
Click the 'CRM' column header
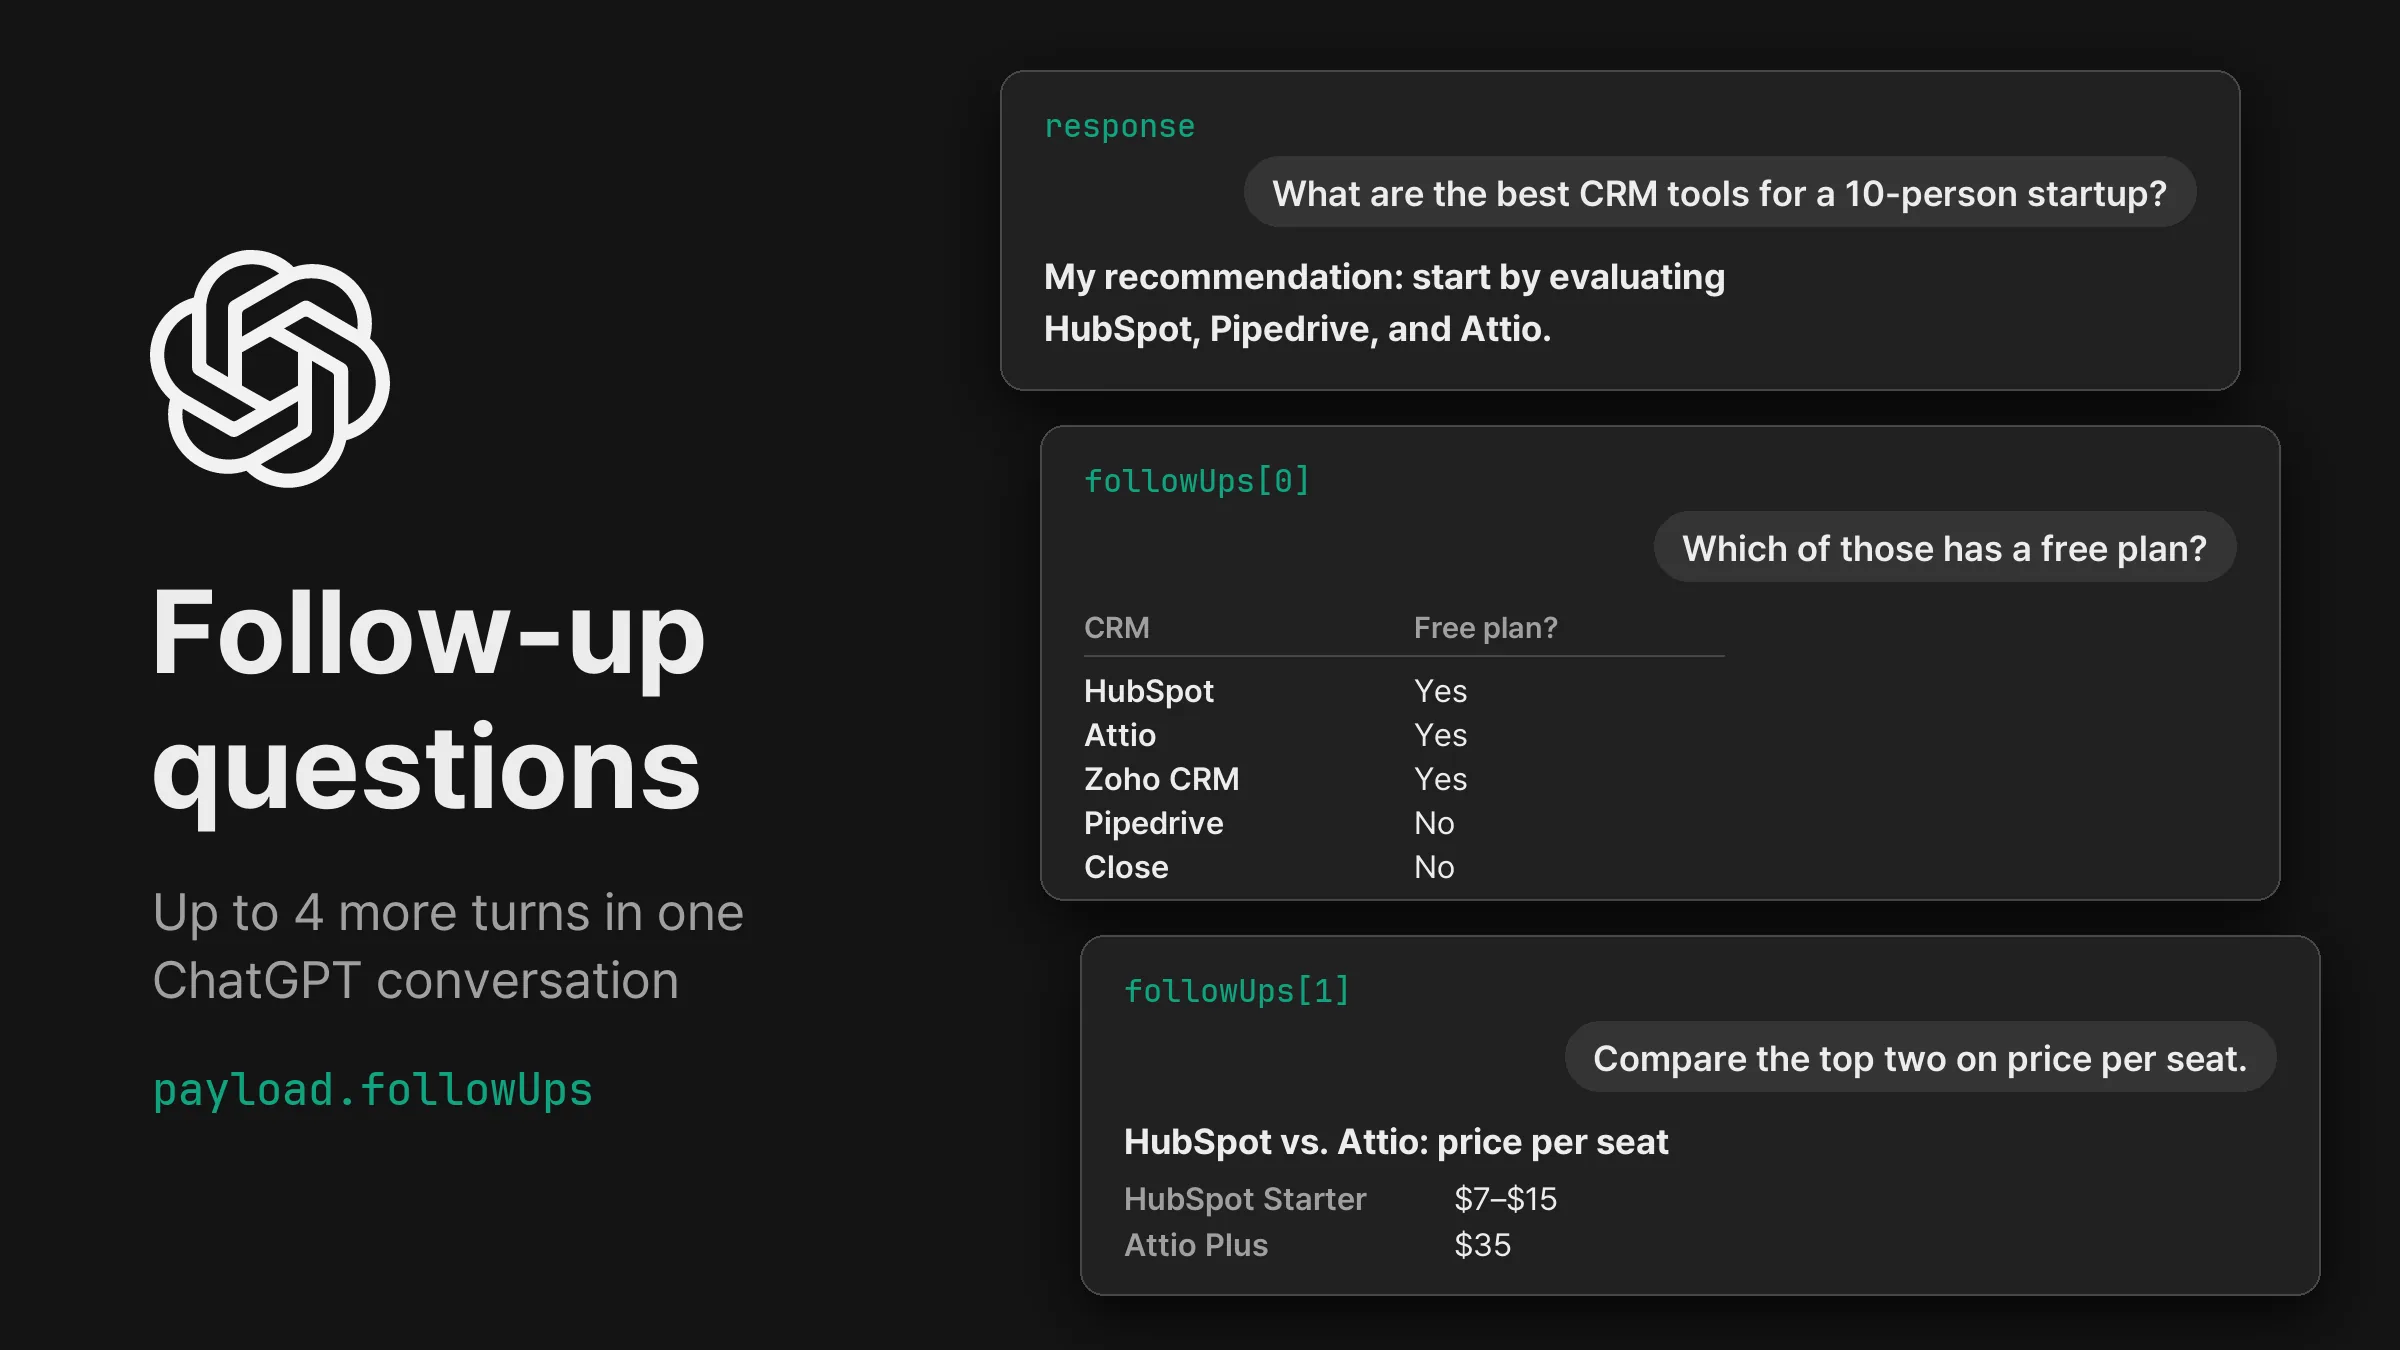(1117, 628)
